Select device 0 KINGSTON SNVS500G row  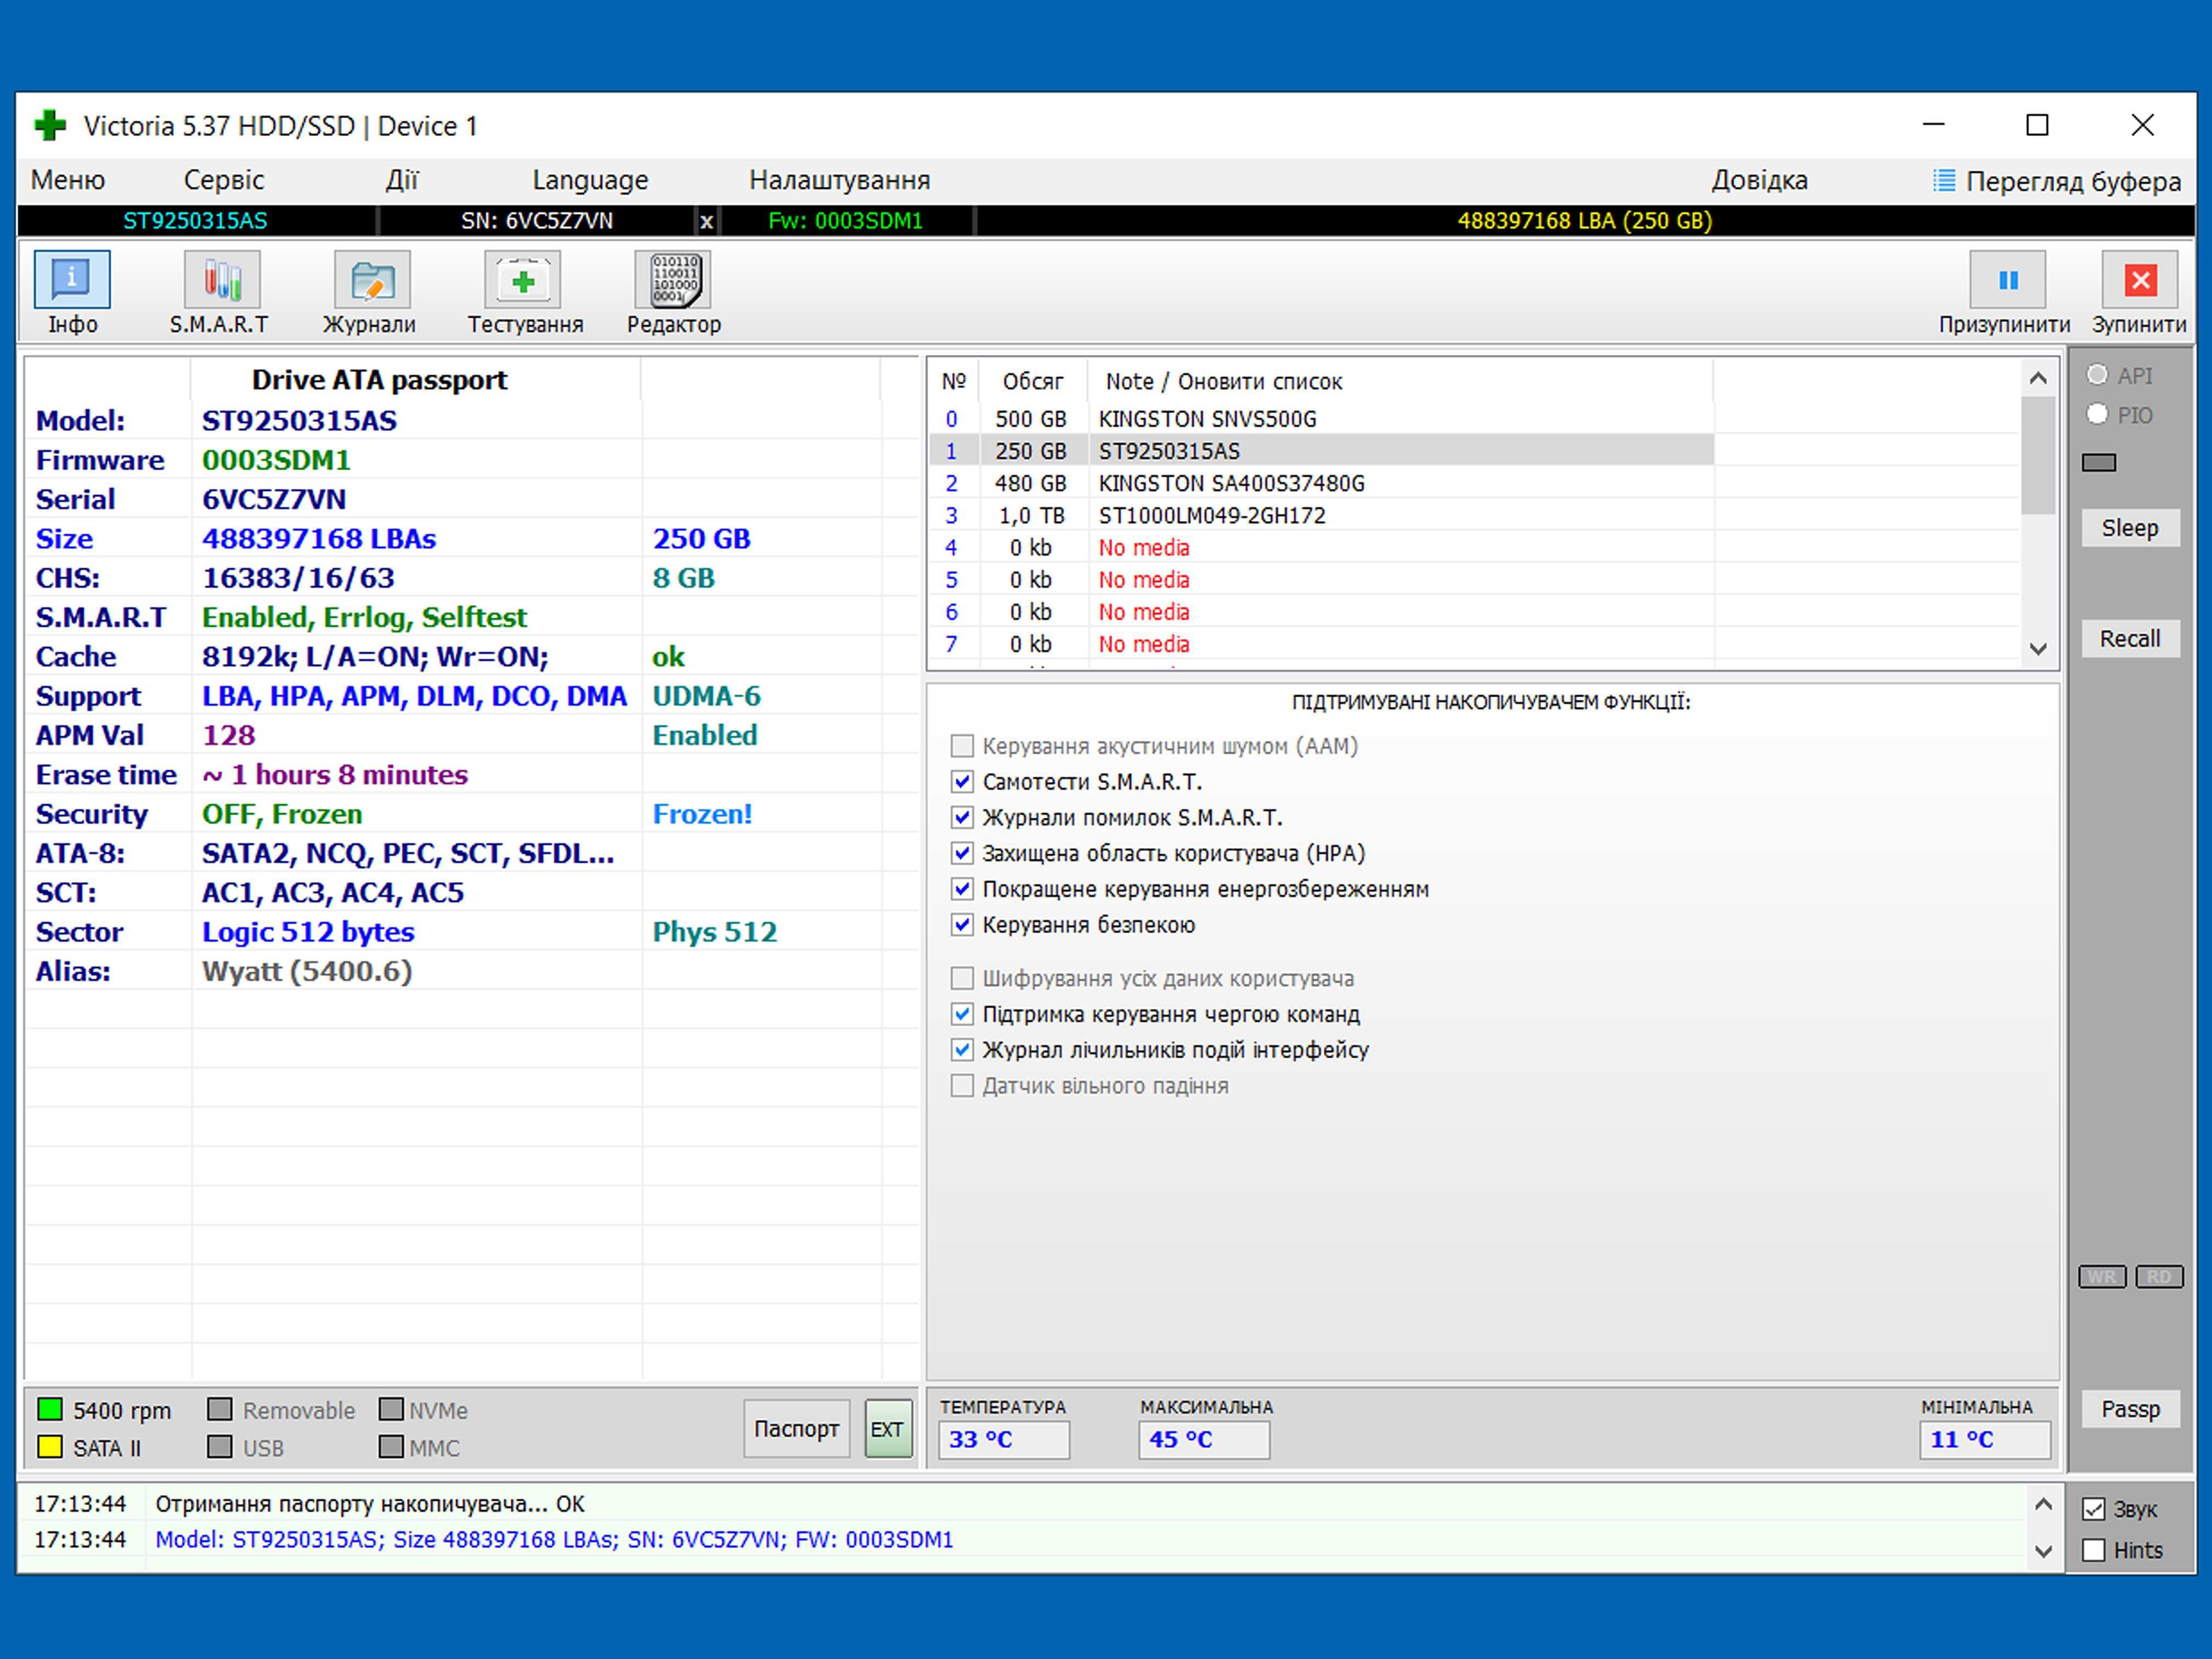pos(1321,419)
